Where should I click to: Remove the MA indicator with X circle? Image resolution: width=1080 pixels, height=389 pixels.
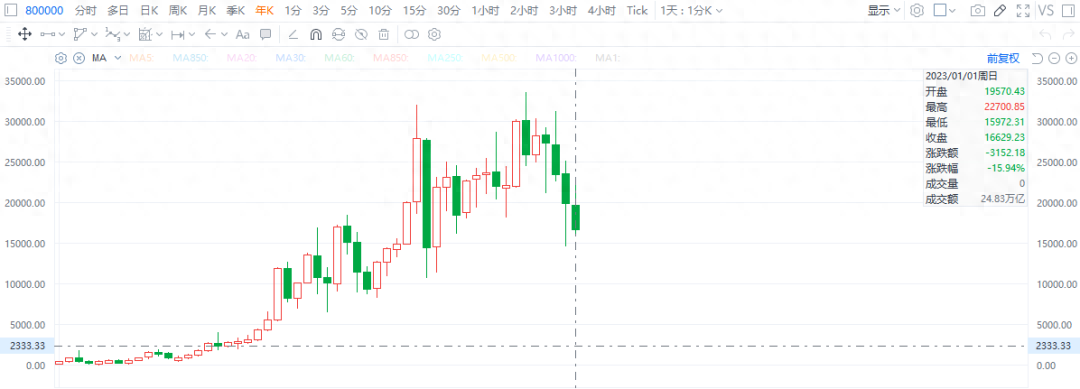pyautogui.click(x=79, y=59)
